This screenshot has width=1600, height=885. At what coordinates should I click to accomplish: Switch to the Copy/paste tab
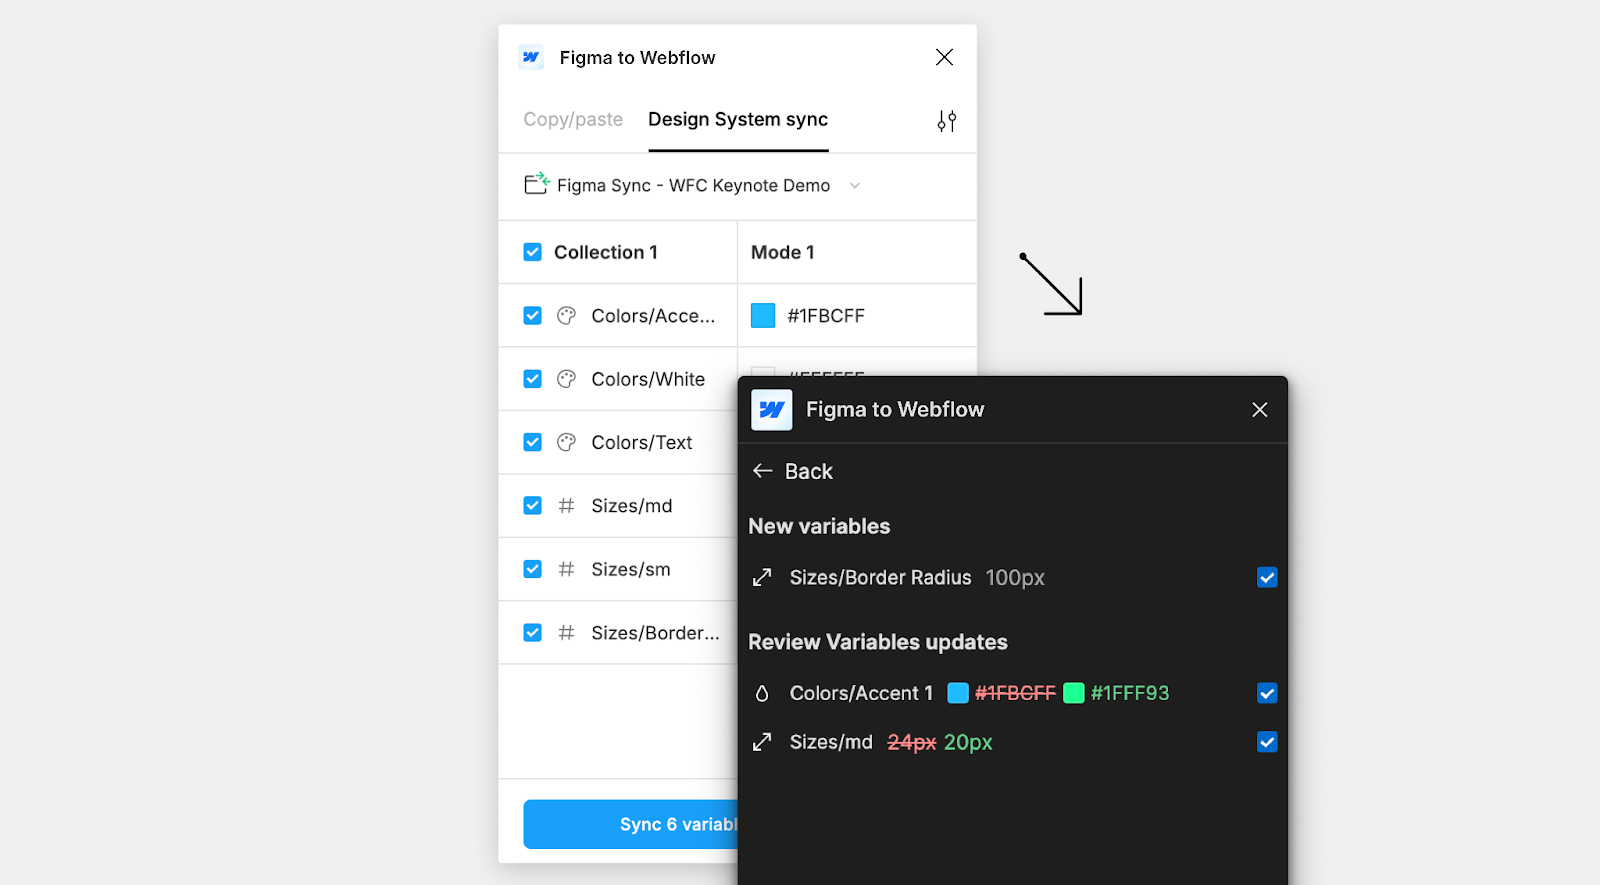coord(573,119)
